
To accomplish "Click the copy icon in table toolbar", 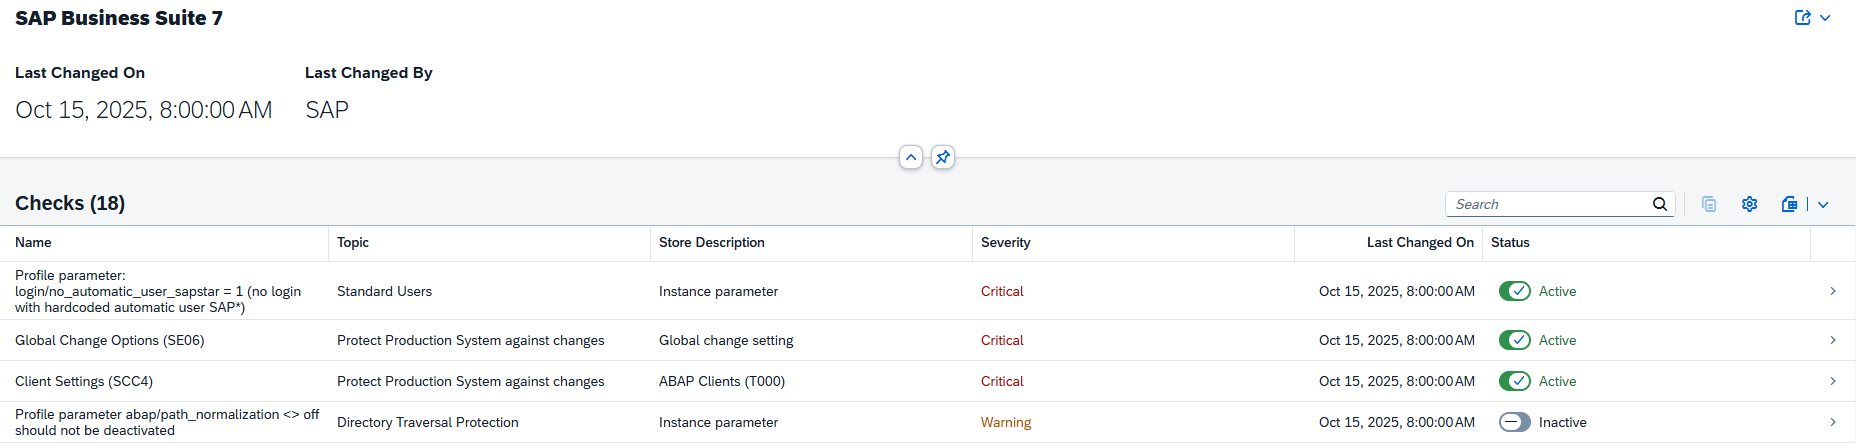I will click(1709, 204).
